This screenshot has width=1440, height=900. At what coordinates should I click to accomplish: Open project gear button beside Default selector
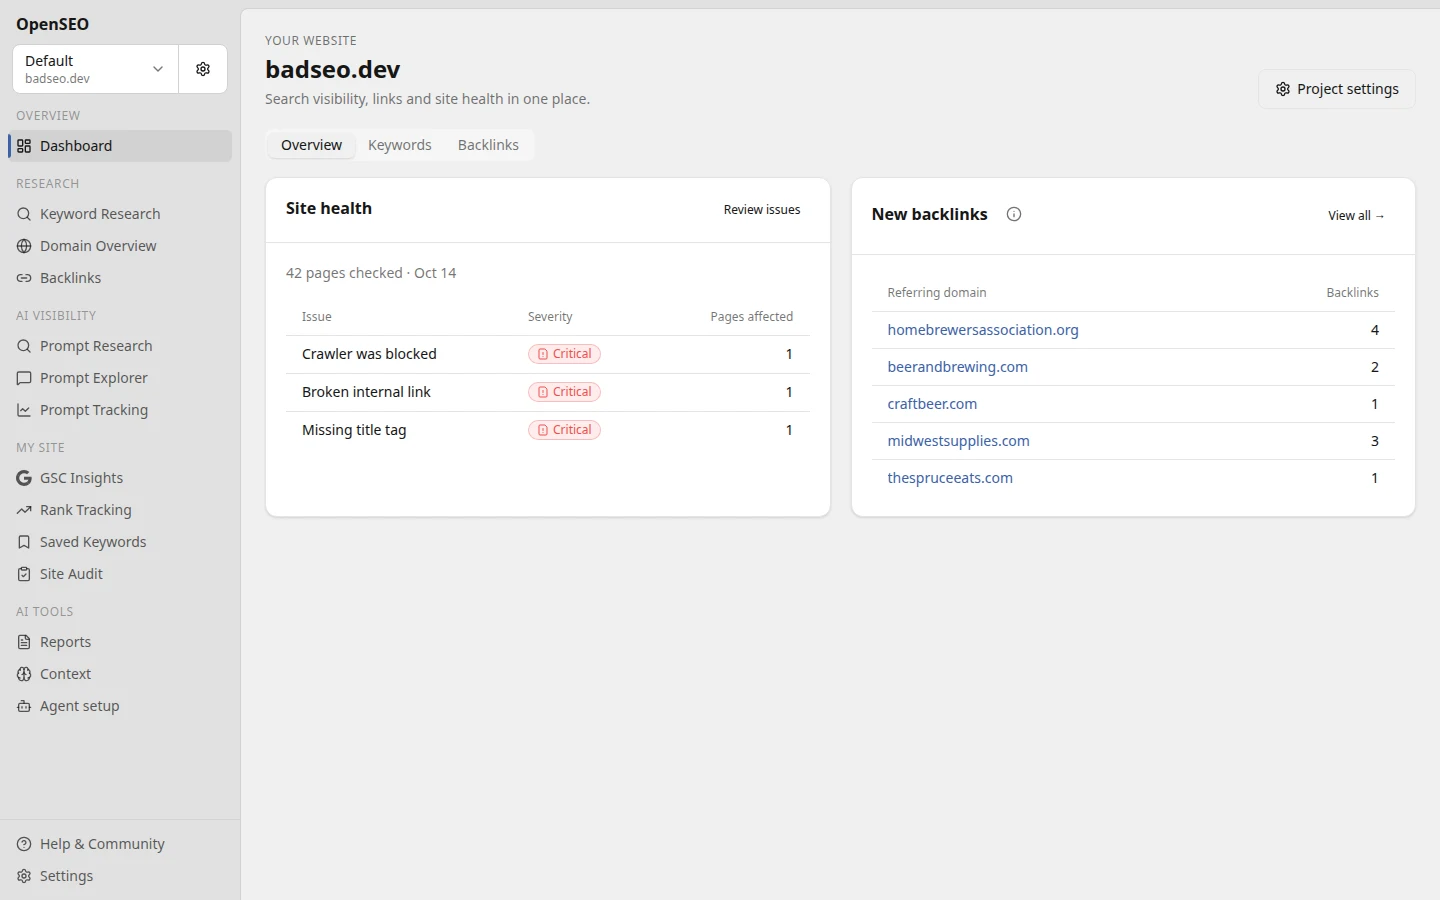point(203,69)
